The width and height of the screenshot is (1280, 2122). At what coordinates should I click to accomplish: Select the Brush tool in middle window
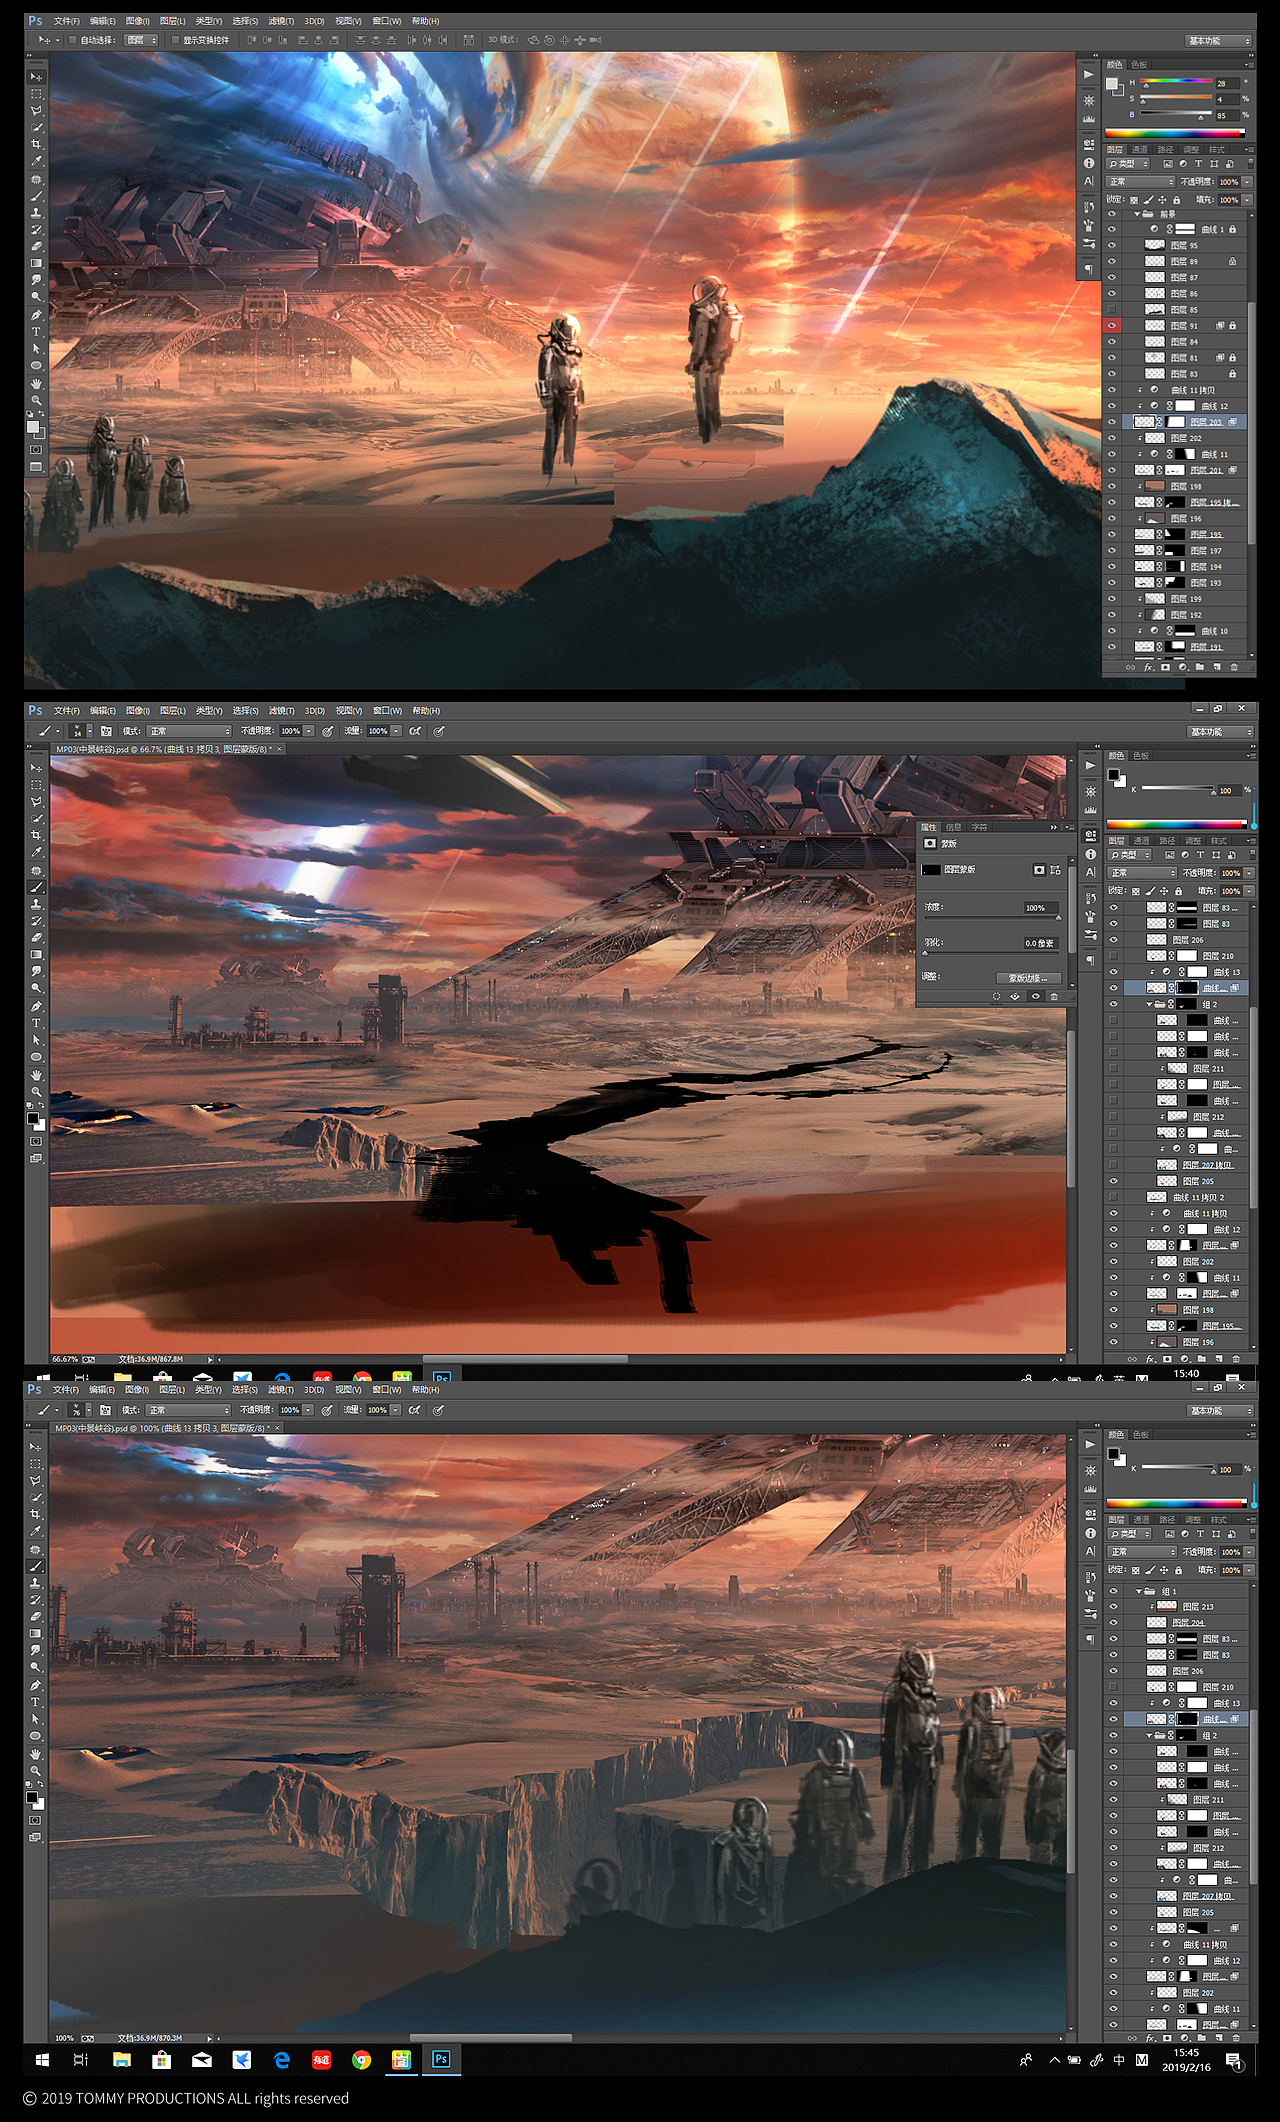pos(36,887)
